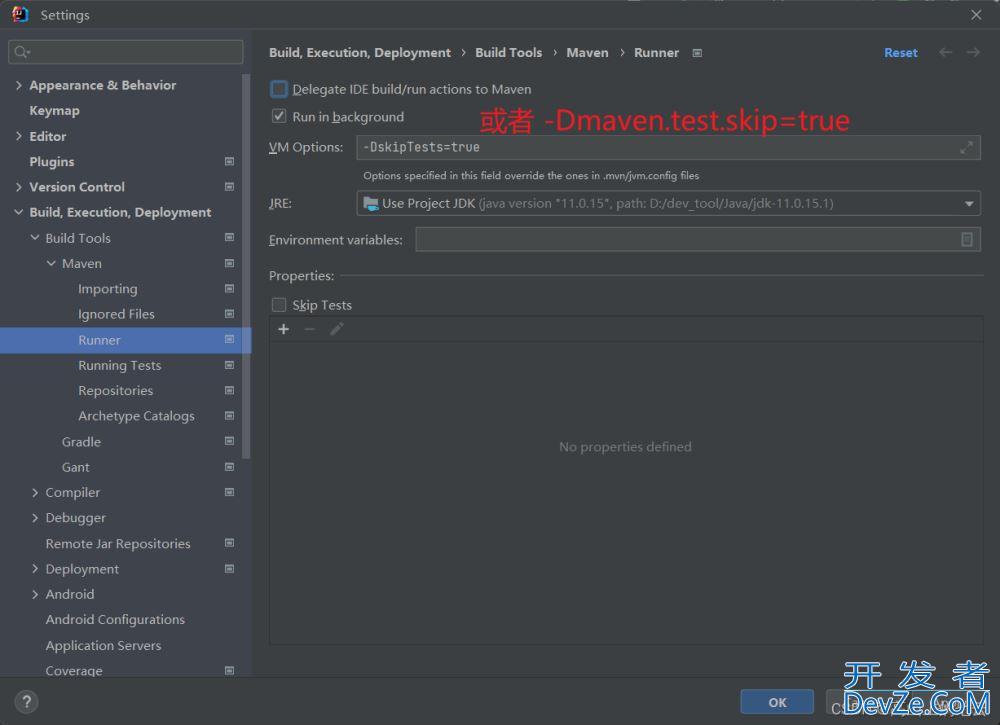The height and width of the screenshot is (725, 1000).
Task: Click the search magnifier icon in settings
Action: [x=21, y=52]
